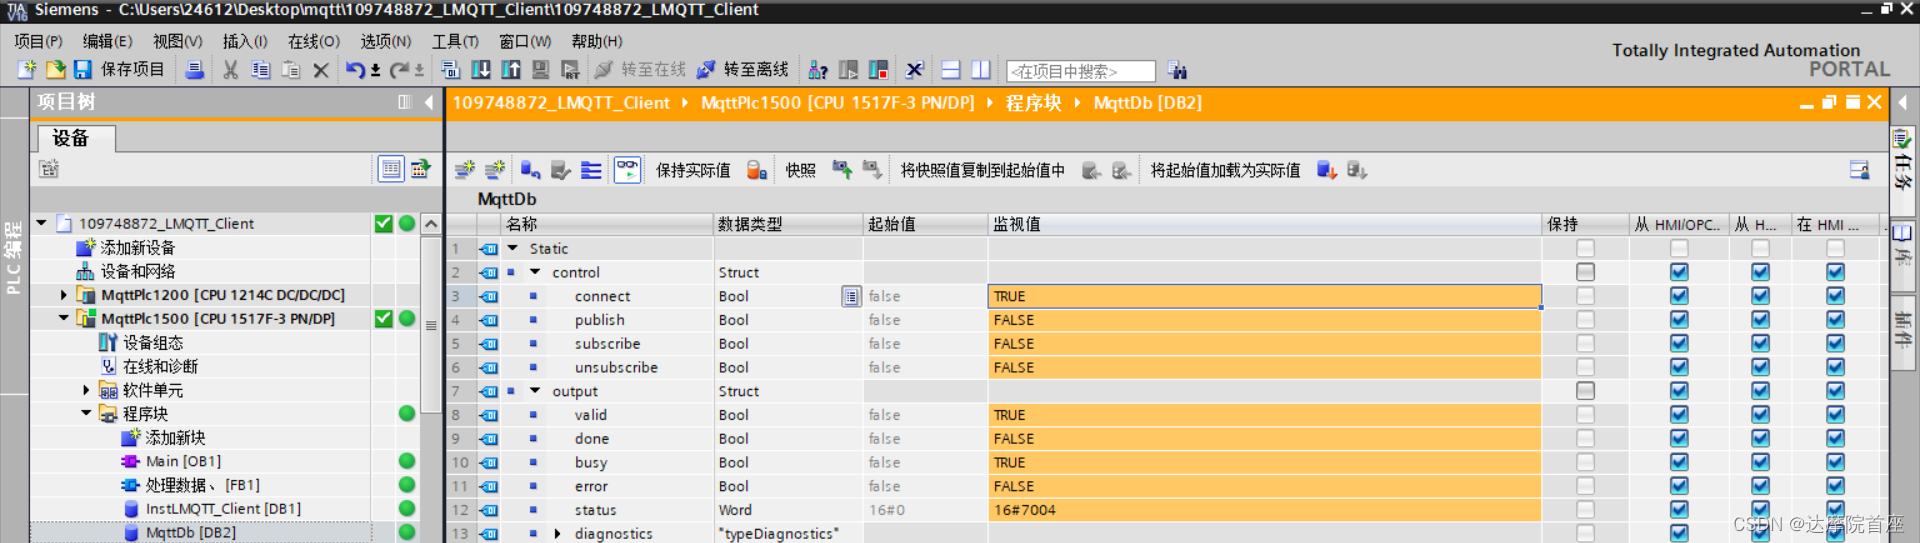The height and width of the screenshot is (543, 1920).
Task: Split editor space vertically
Action: click(x=981, y=70)
